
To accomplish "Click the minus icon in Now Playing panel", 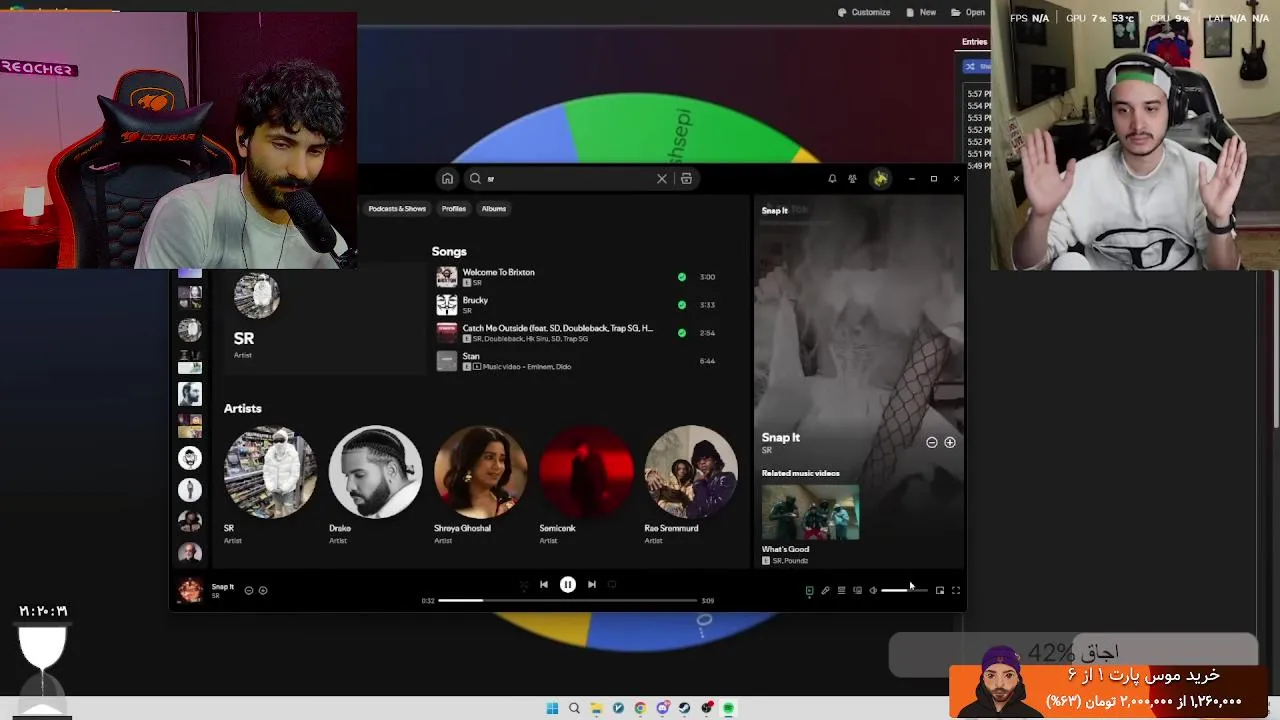I will [932, 442].
